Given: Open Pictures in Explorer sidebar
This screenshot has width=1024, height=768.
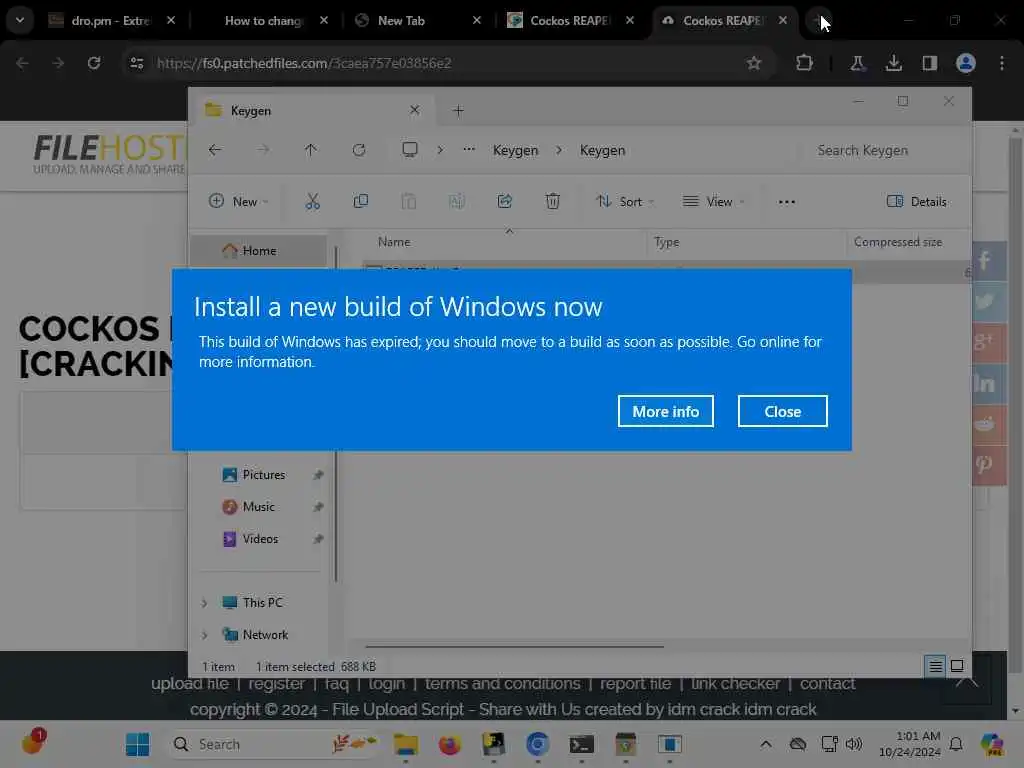Looking at the screenshot, I should tap(263, 475).
